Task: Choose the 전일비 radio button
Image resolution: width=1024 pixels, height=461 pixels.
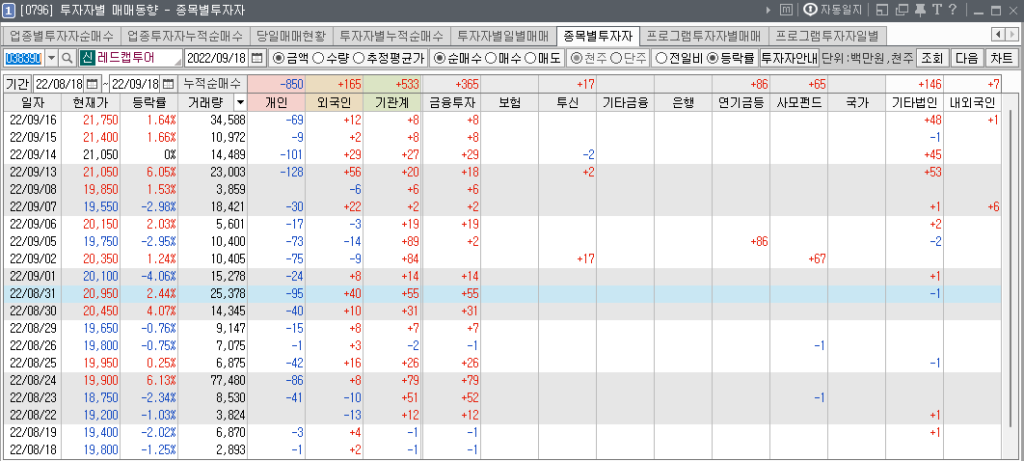Action: pos(661,58)
